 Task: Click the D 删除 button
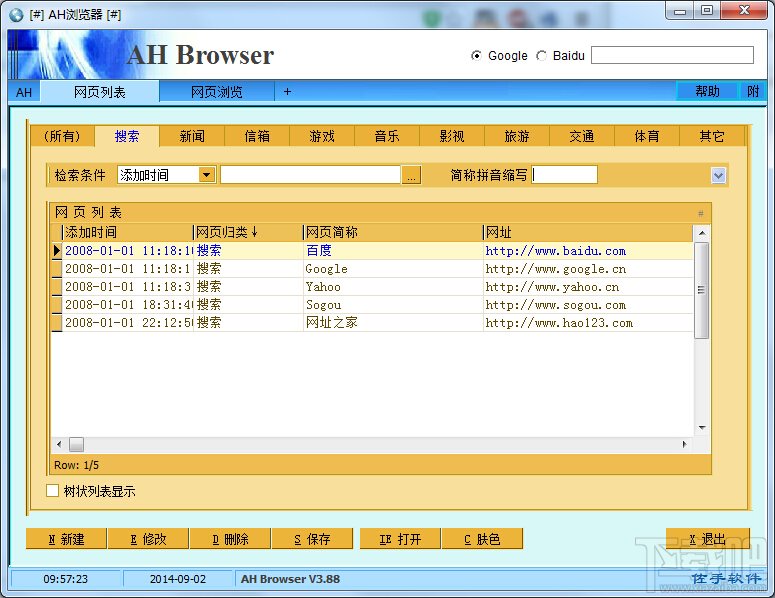tap(230, 539)
